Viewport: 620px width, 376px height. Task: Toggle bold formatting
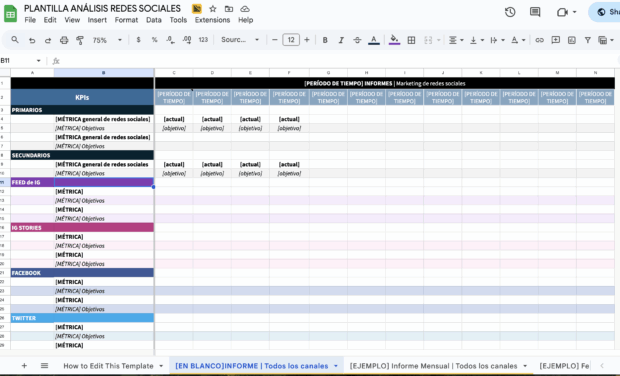325,40
